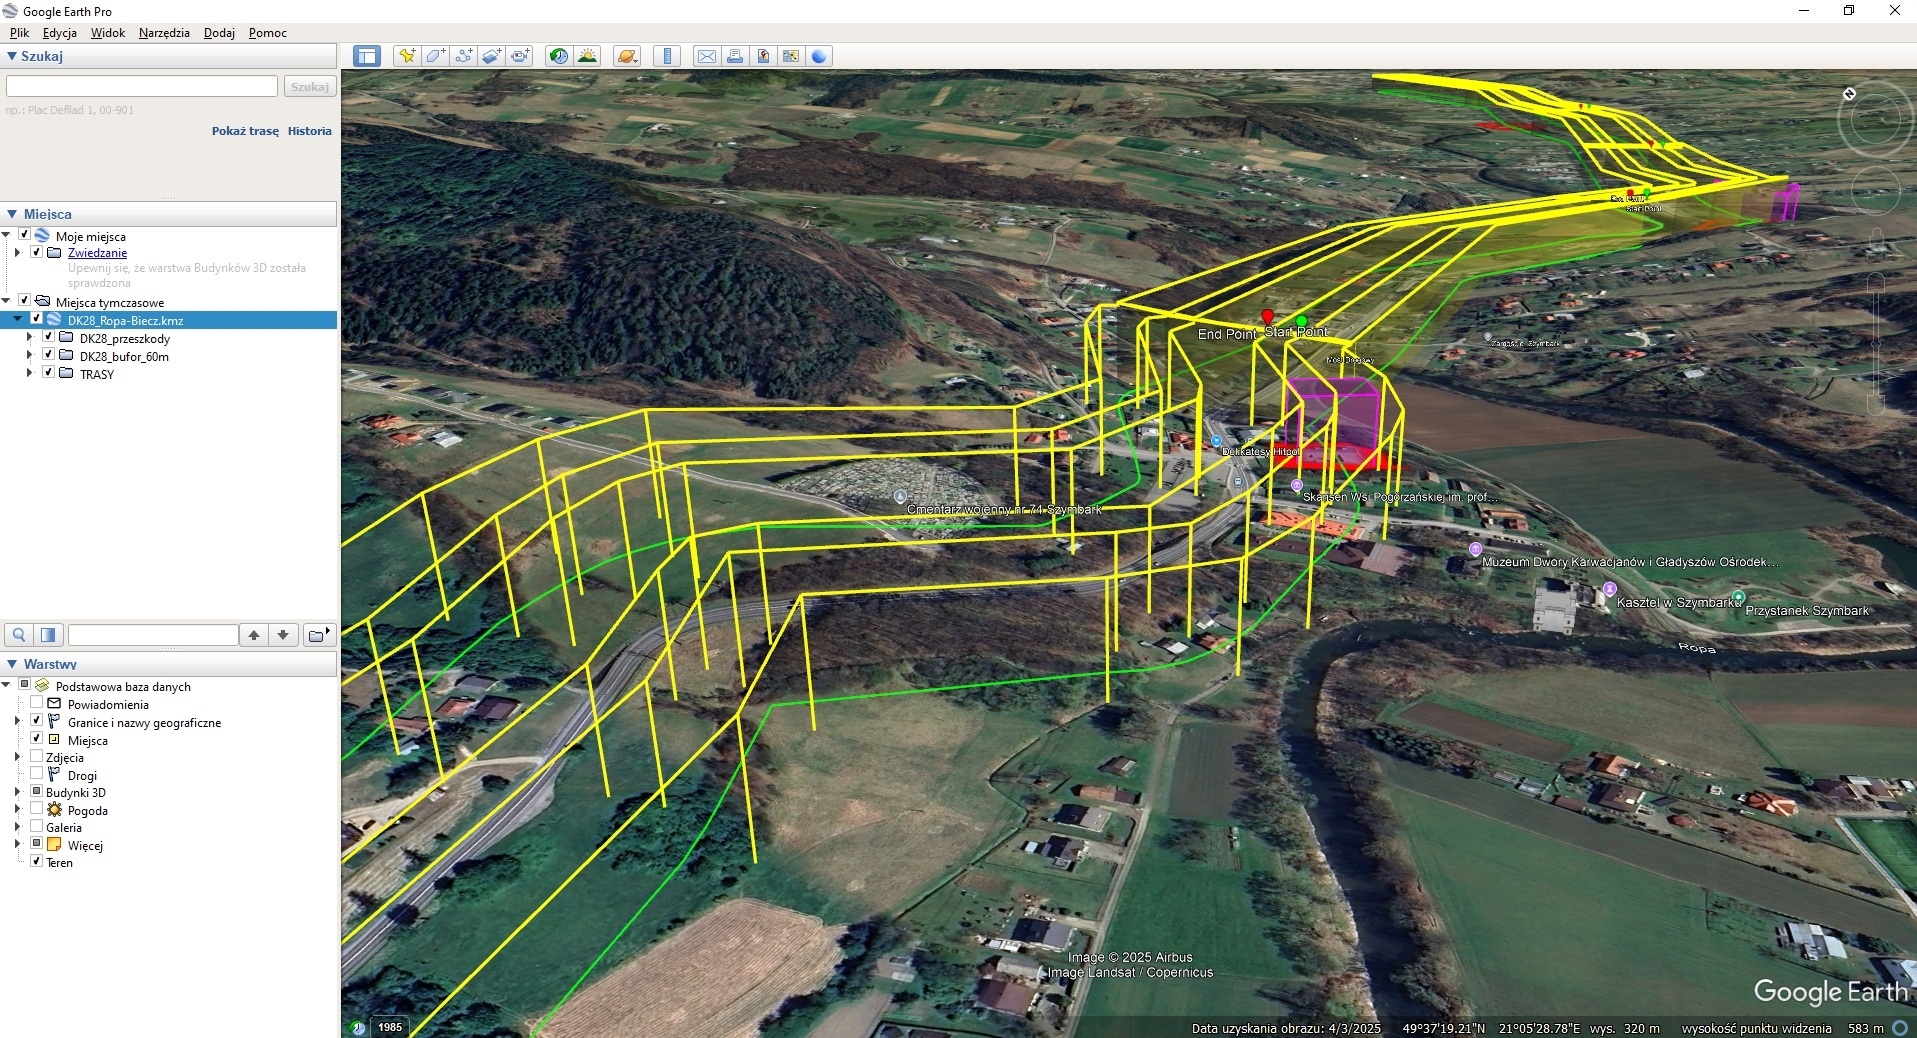This screenshot has height=1038, width=1917.
Task: Uncheck the DK28_przeszkody folder checkbox
Action: tap(48, 338)
